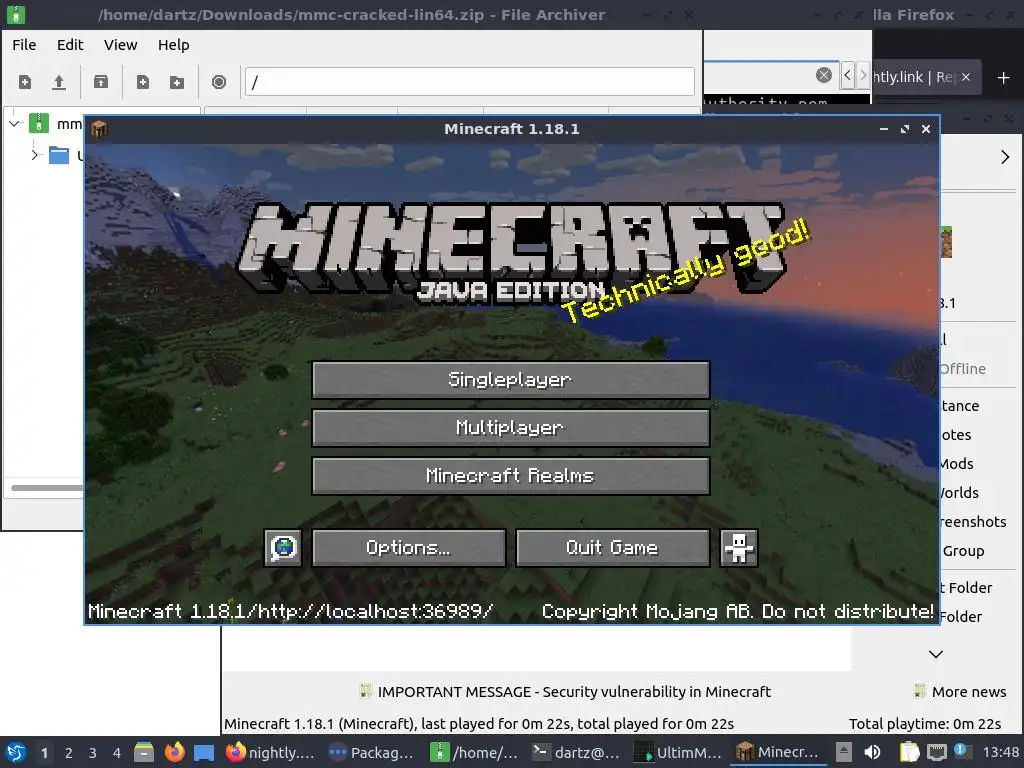Viewport: 1024px width, 768px height.
Task: Click the blue show-desktop icon in taskbar
Action: [x=204, y=752]
